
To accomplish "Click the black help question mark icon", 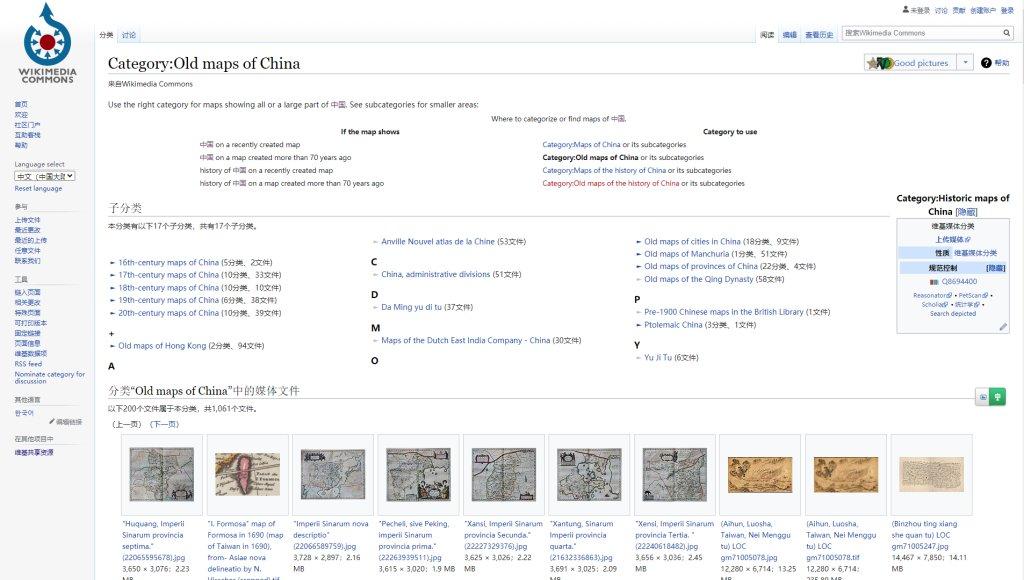I will (x=986, y=63).
